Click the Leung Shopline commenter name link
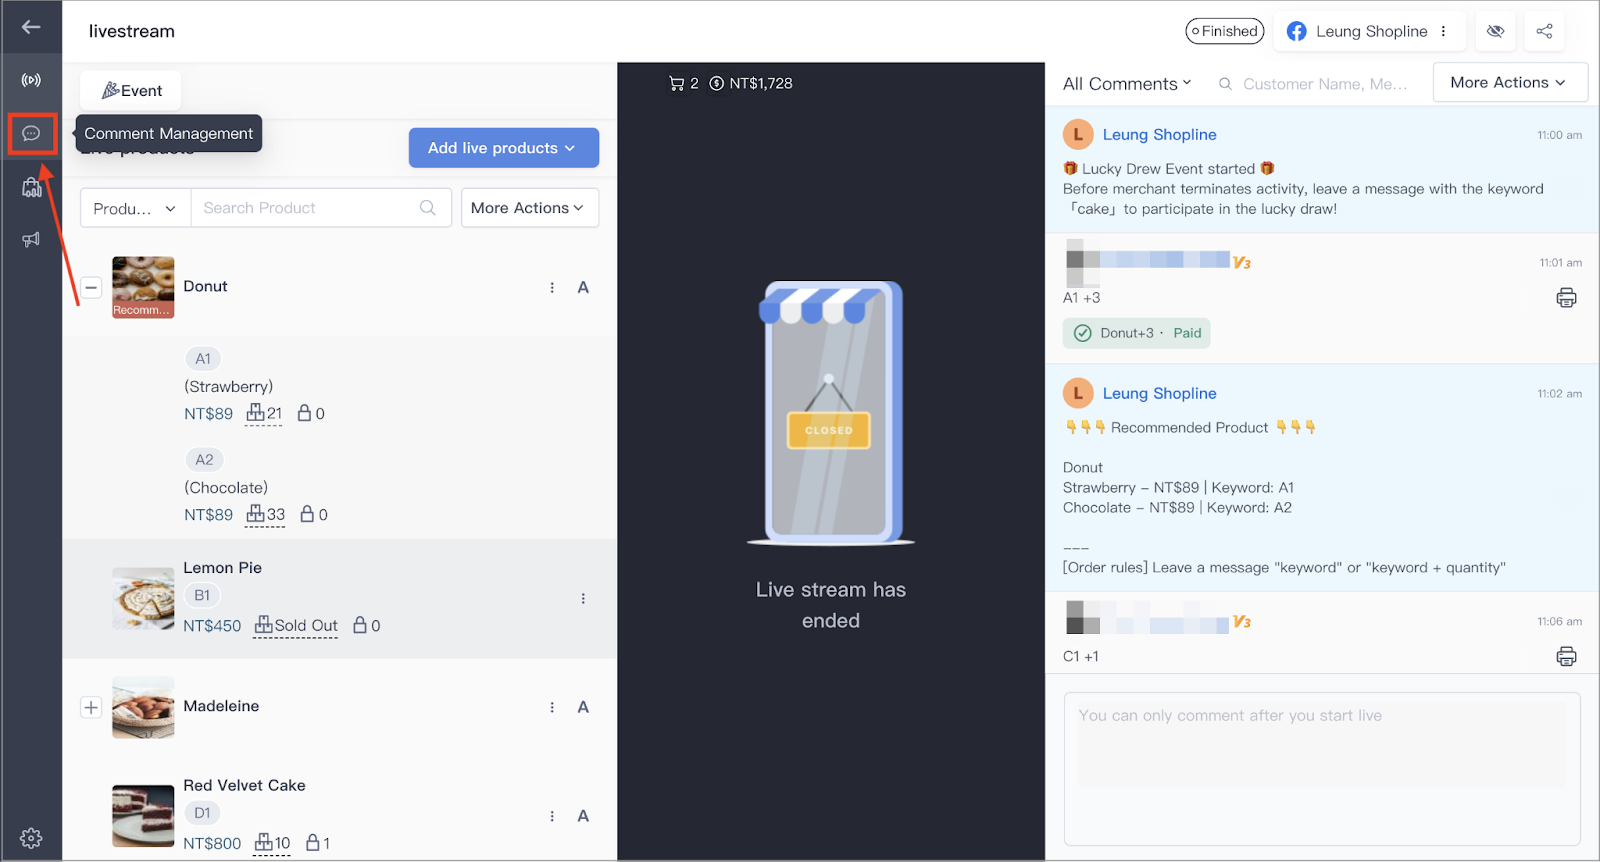This screenshot has height=862, width=1600. point(1159,135)
